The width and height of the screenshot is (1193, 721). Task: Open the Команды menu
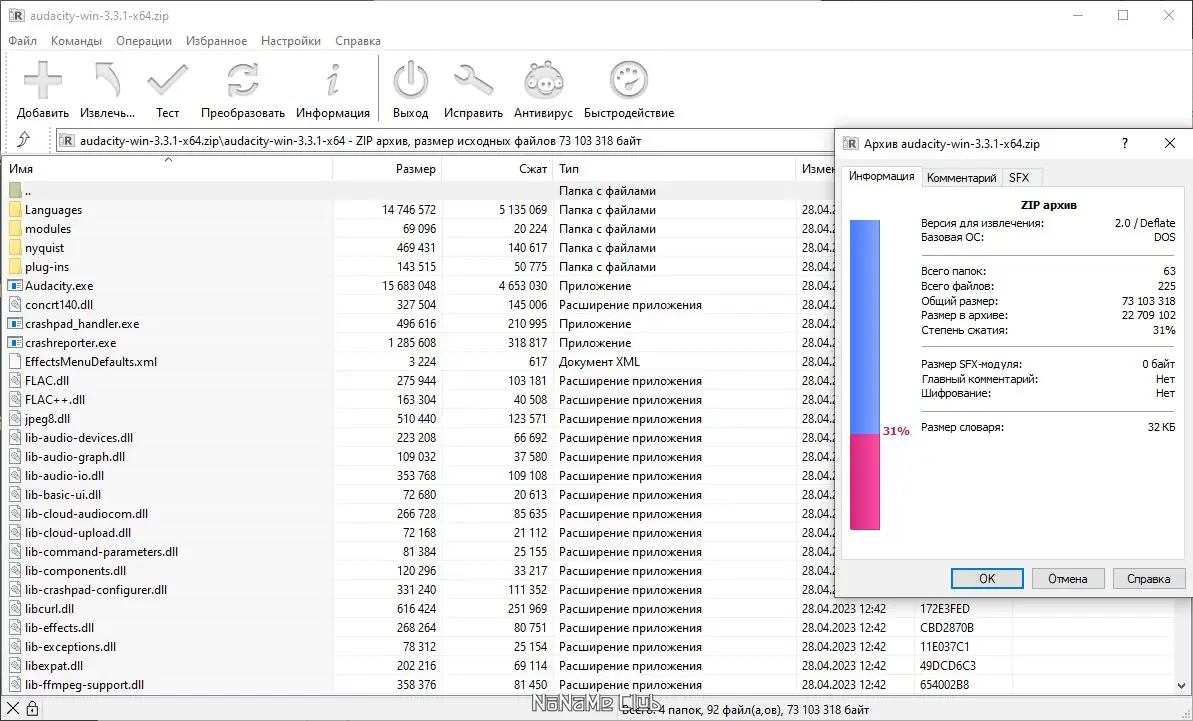[76, 41]
